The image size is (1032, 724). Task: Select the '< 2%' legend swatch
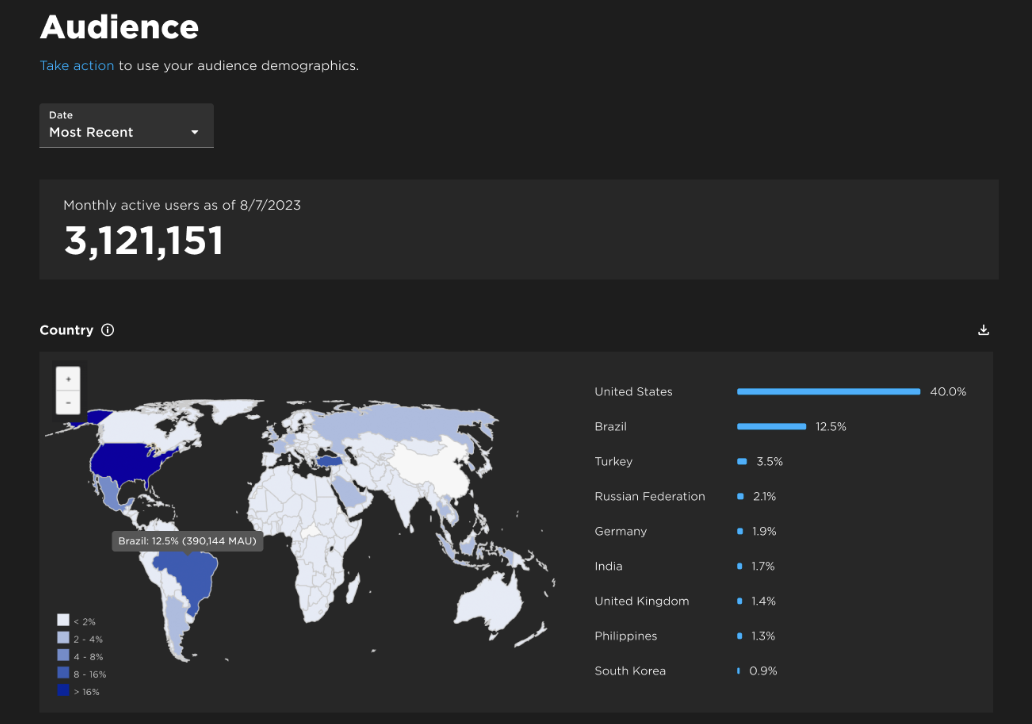[63, 619]
